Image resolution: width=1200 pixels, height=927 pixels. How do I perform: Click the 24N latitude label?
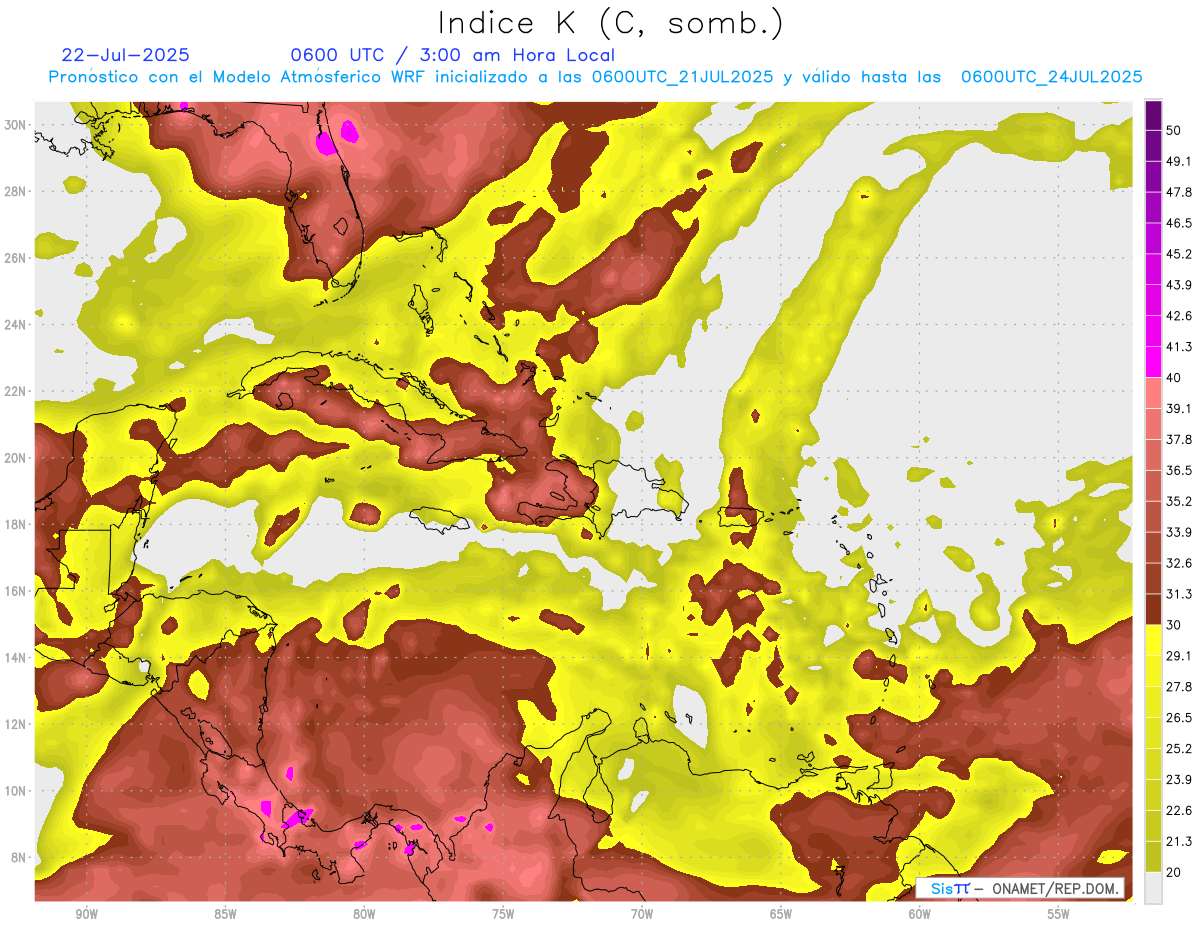click(x=16, y=325)
